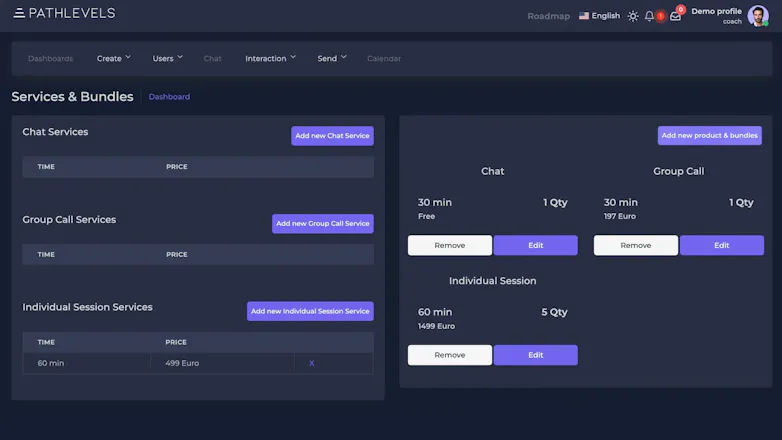Open the inbox mail icon
Screen dimensions: 782x440
(x=675, y=16)
